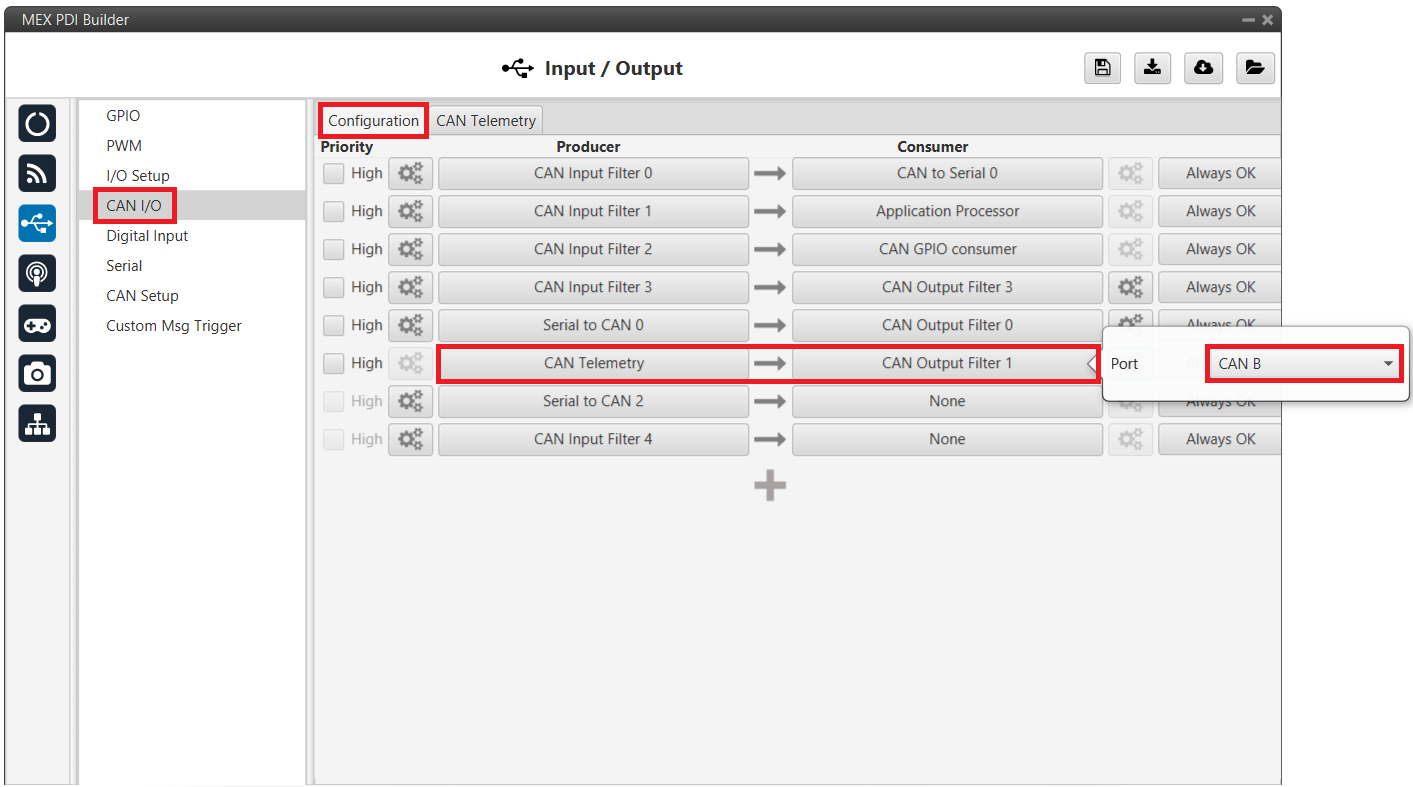1413x787 pixels.
Task: Click the Serial to CAN 2 producer button
Action: 592,401
